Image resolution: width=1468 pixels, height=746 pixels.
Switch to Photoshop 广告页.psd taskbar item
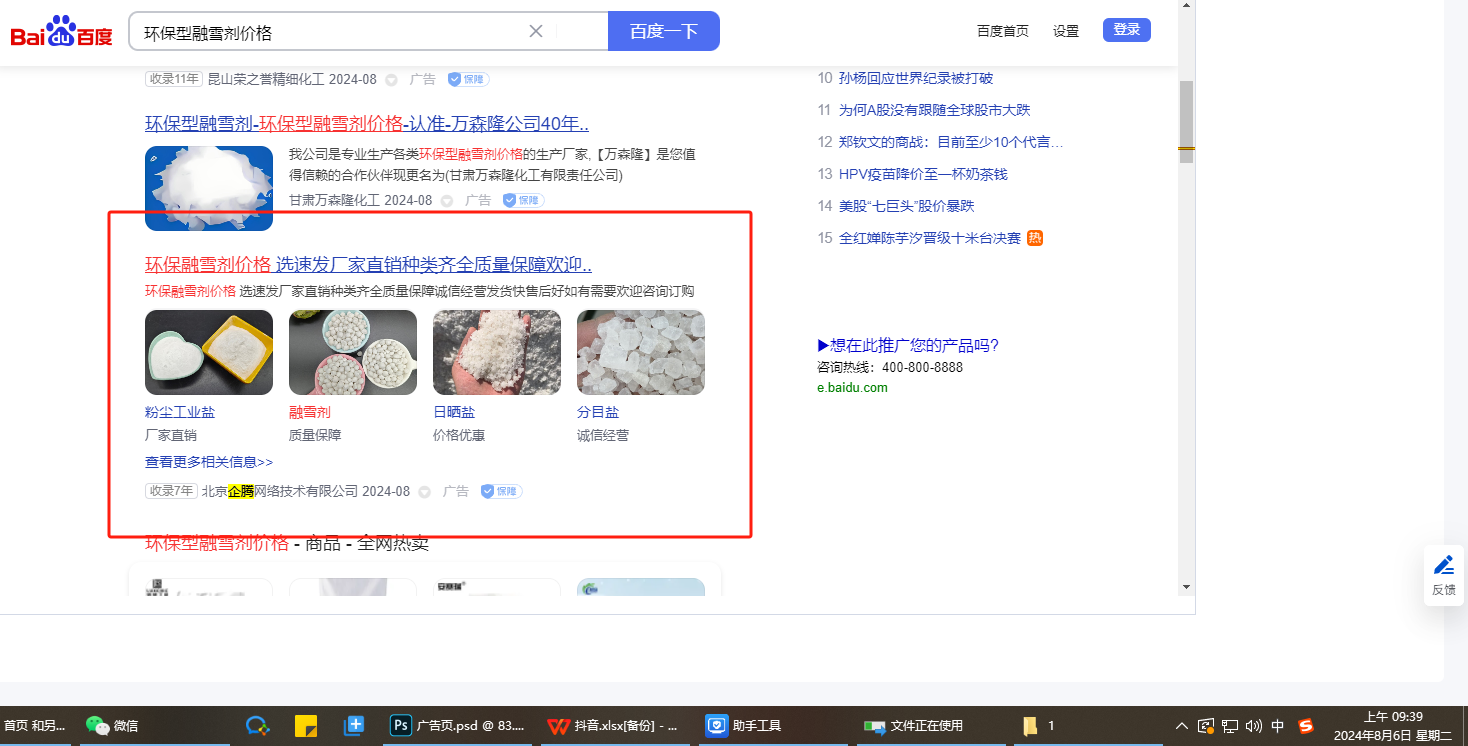pyautogui.click(x=458, y=726)
